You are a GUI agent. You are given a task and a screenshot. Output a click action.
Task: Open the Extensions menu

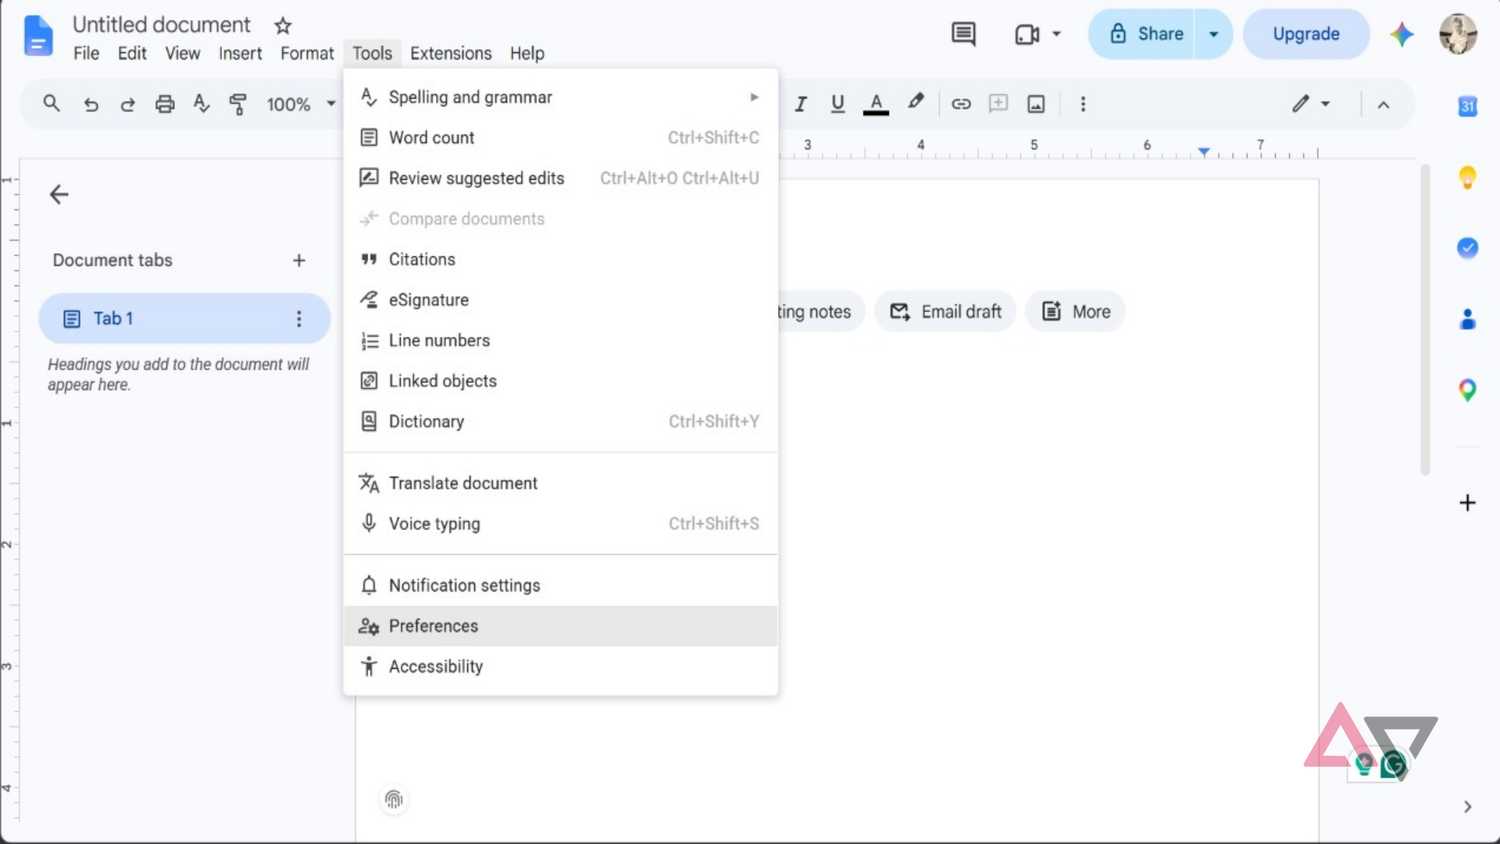tap(451, 53)
